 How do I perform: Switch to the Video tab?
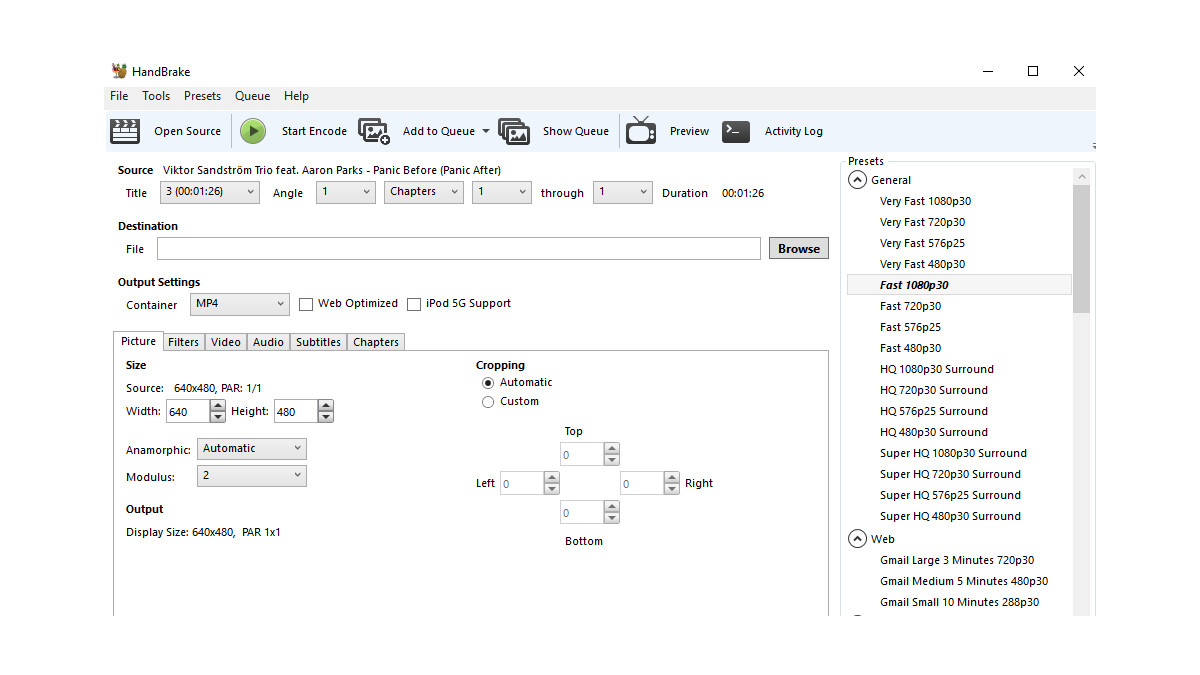[x=226, y=342]
